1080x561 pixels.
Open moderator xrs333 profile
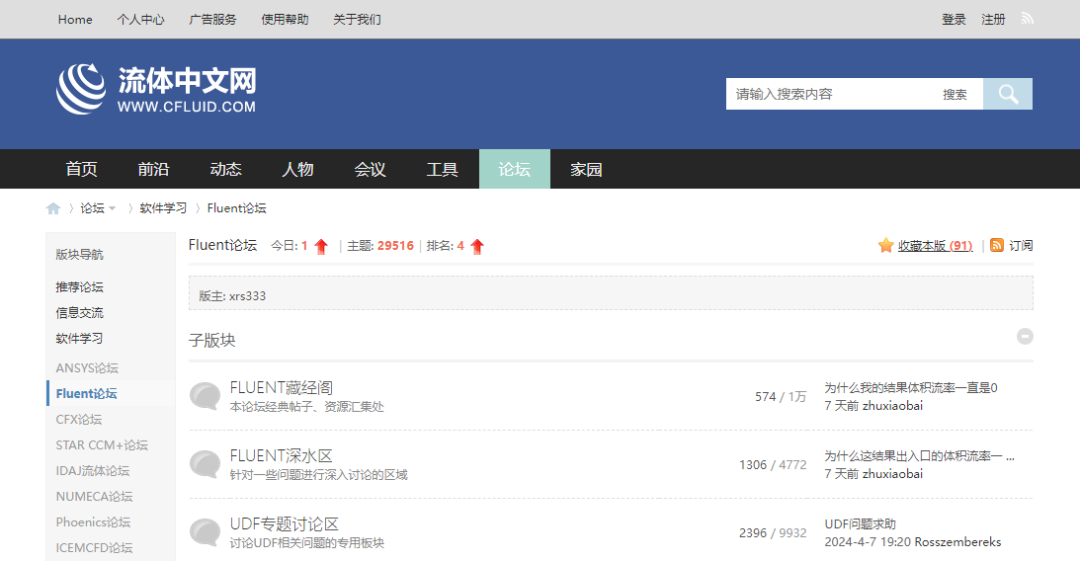[x=247, y=296]
